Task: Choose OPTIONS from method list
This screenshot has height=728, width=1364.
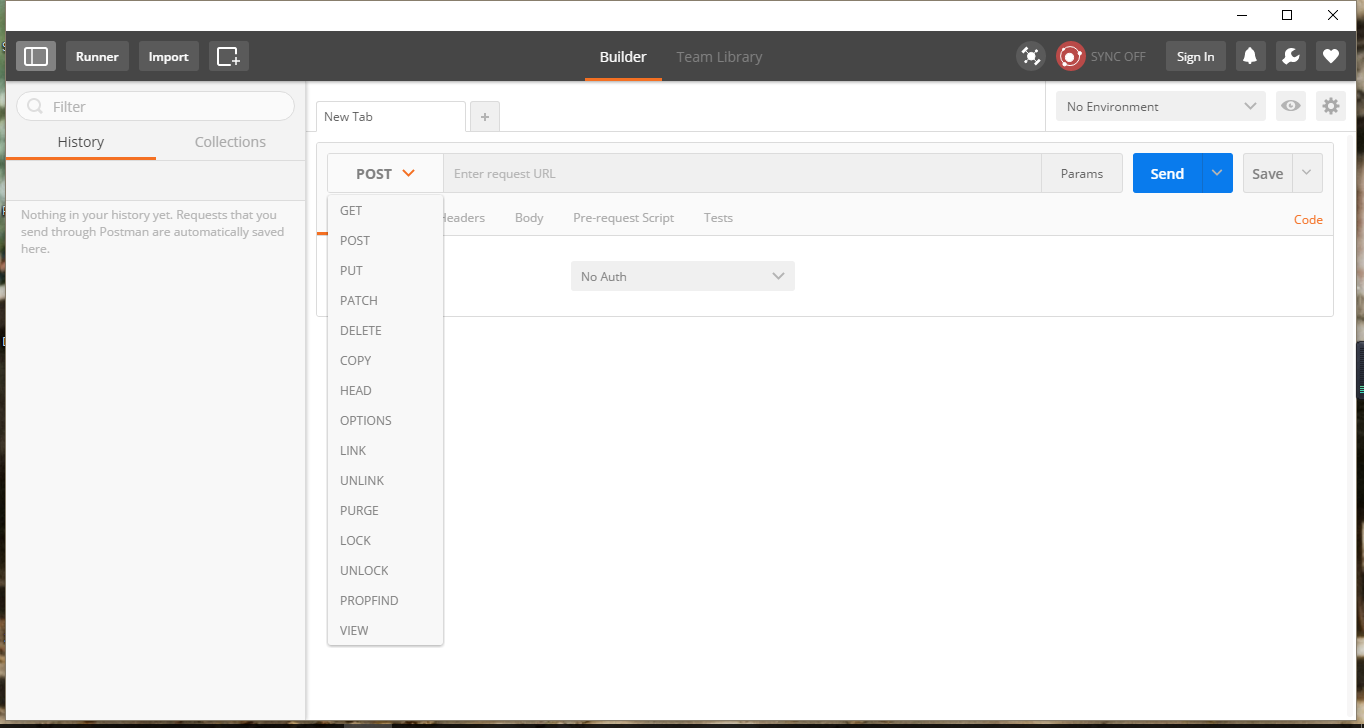Action: [385, 421]
